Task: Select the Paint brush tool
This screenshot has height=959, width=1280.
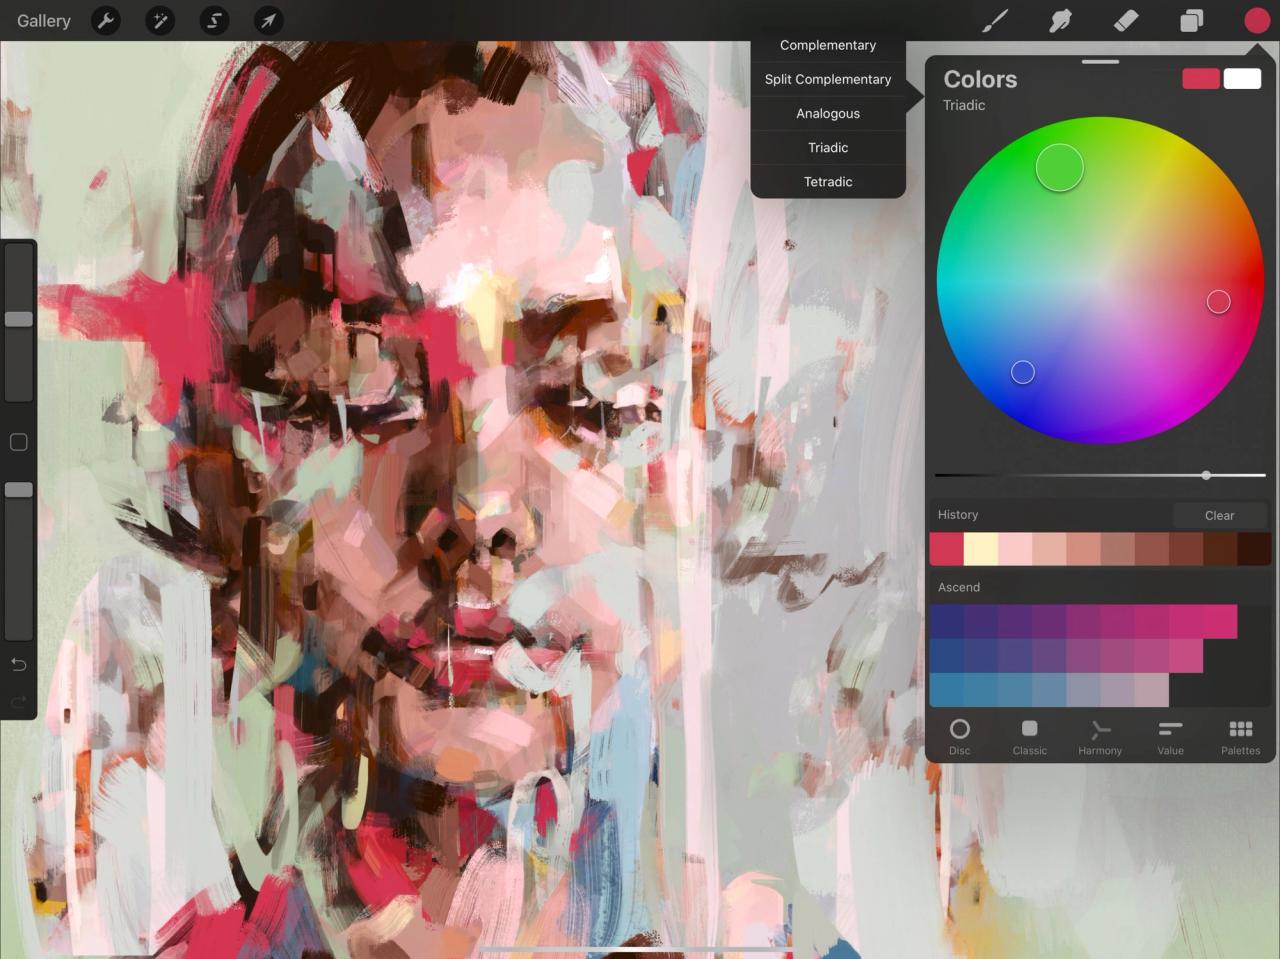Action: coord(995,20)
